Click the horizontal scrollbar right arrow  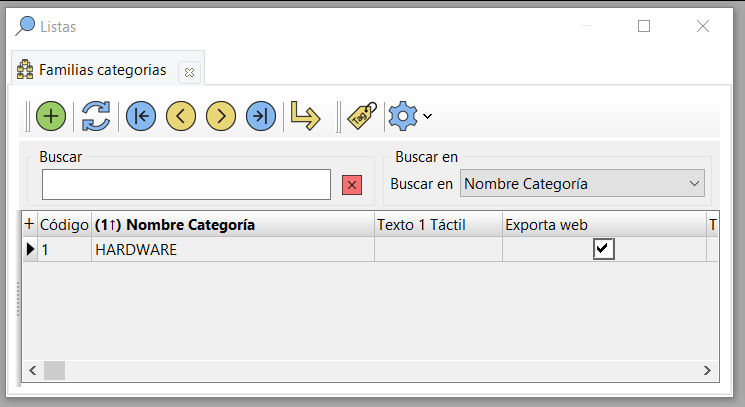[x=707, y=370]
